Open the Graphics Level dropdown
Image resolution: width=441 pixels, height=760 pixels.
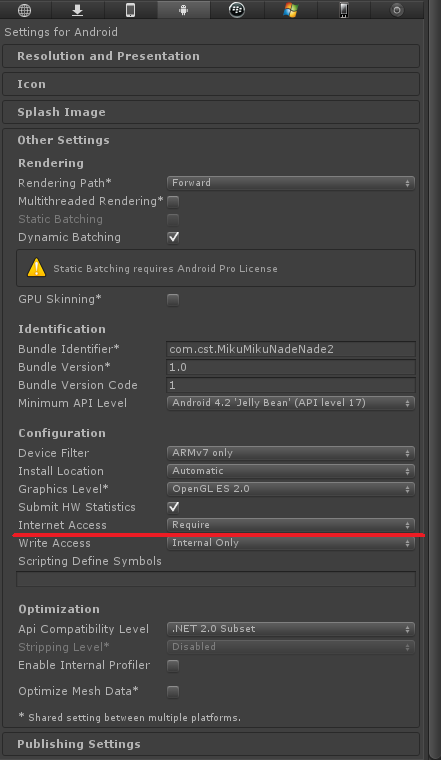[291, 489]
